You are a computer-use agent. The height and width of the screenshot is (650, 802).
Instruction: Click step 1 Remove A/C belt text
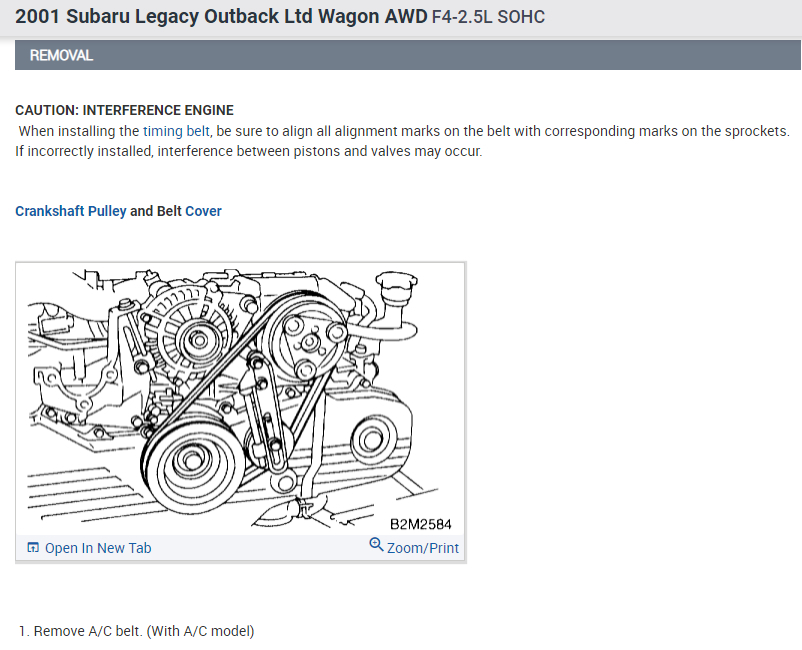coord(137,631)
